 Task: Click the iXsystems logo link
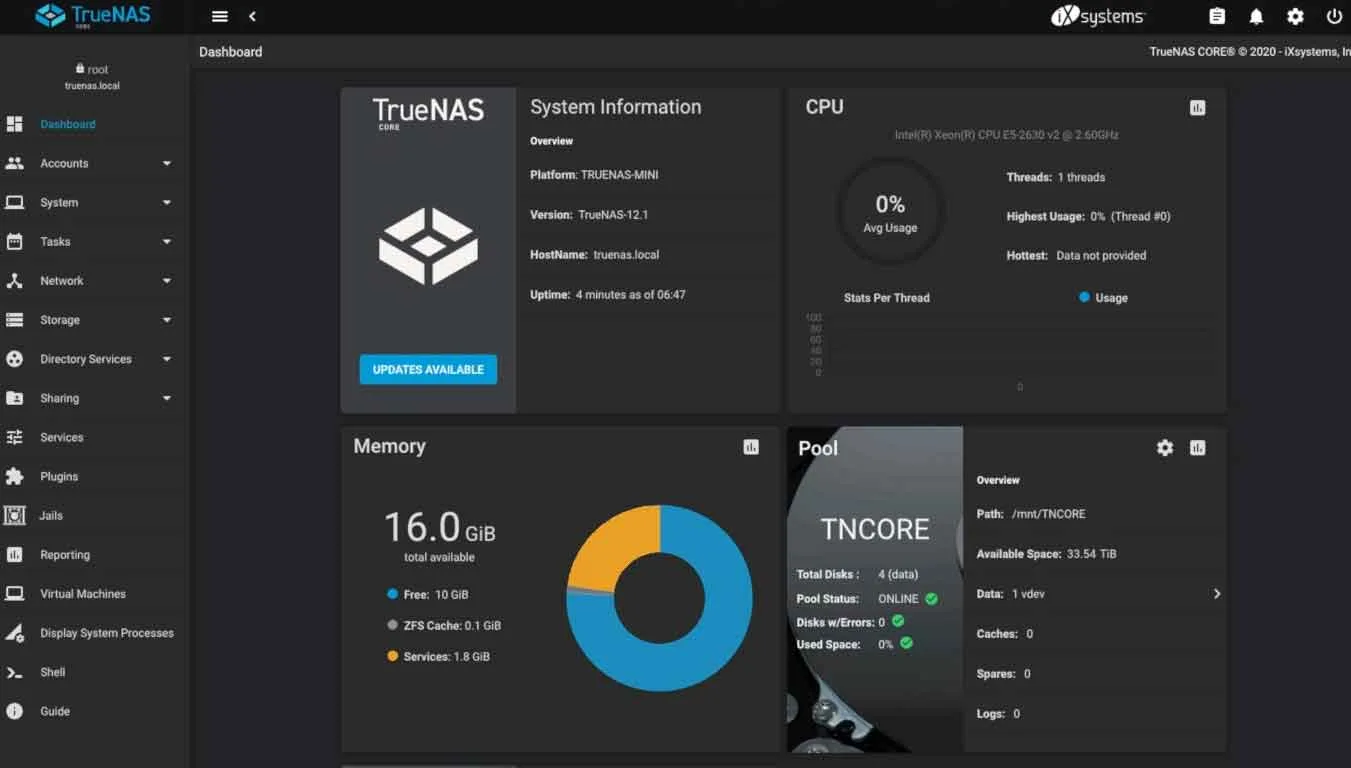(x=1097, y=16)
